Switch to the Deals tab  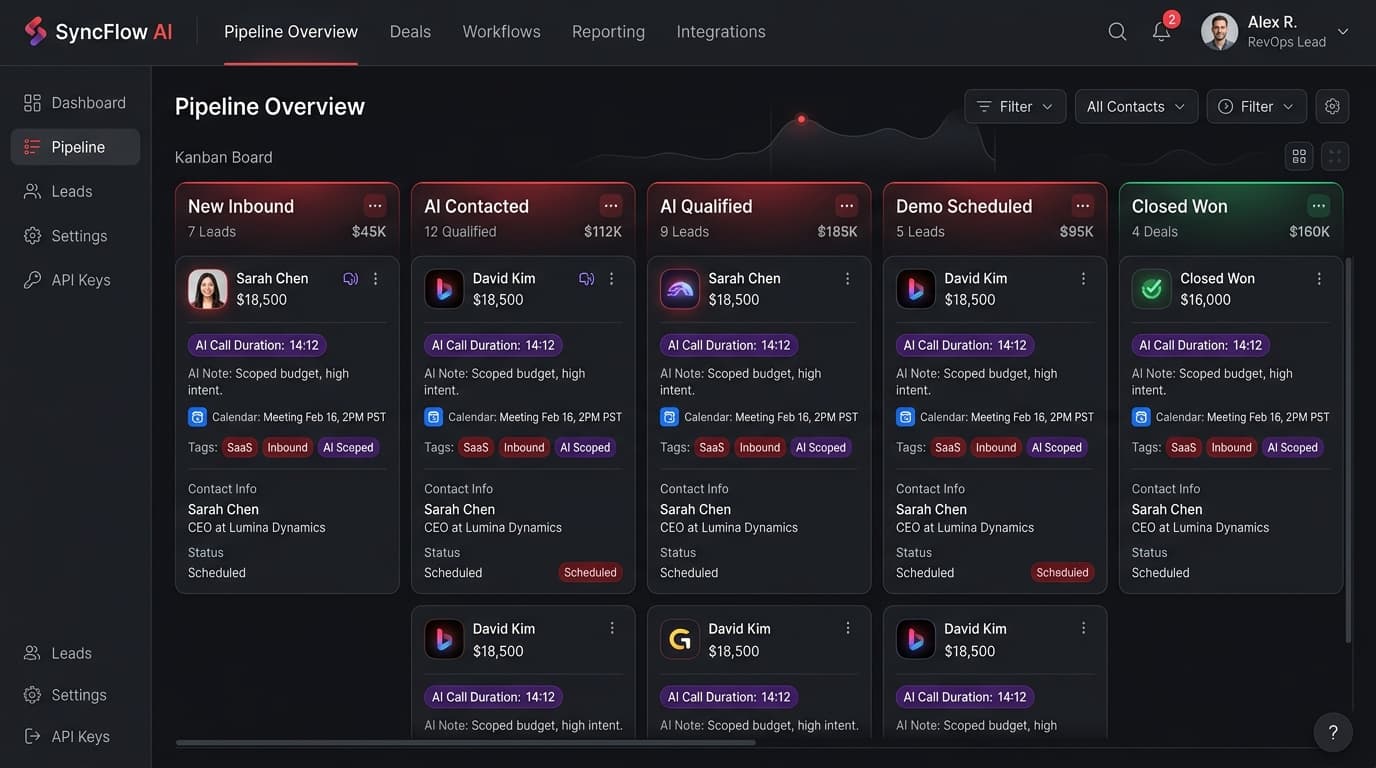[x=410, y=32]
